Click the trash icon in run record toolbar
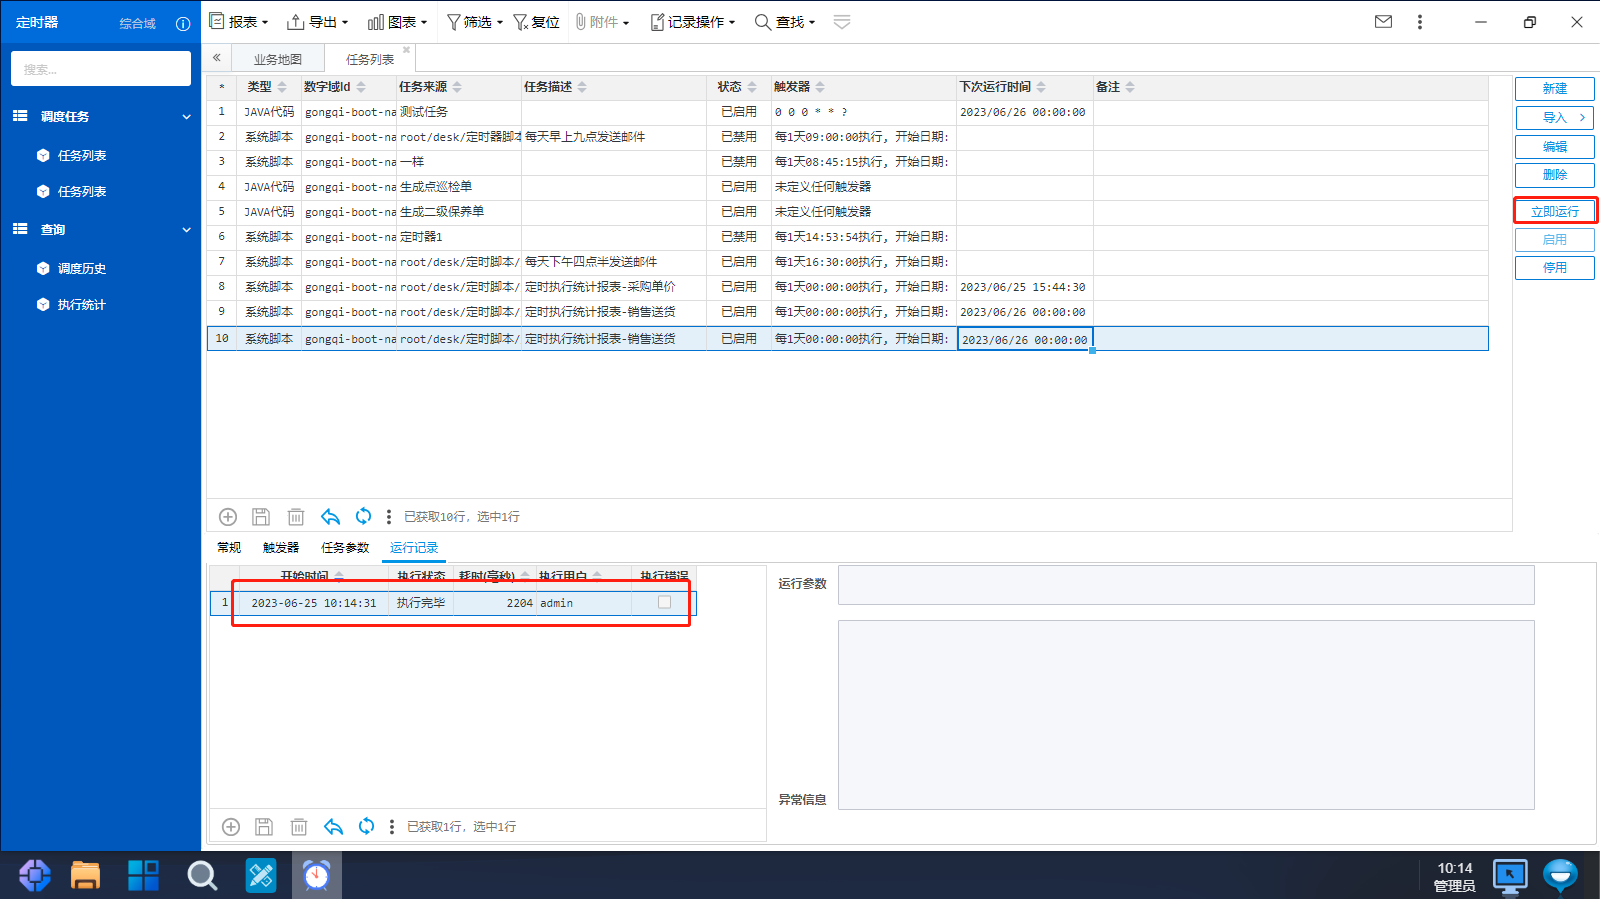Viewport: 1600px width, 899px height. point(299,827)
